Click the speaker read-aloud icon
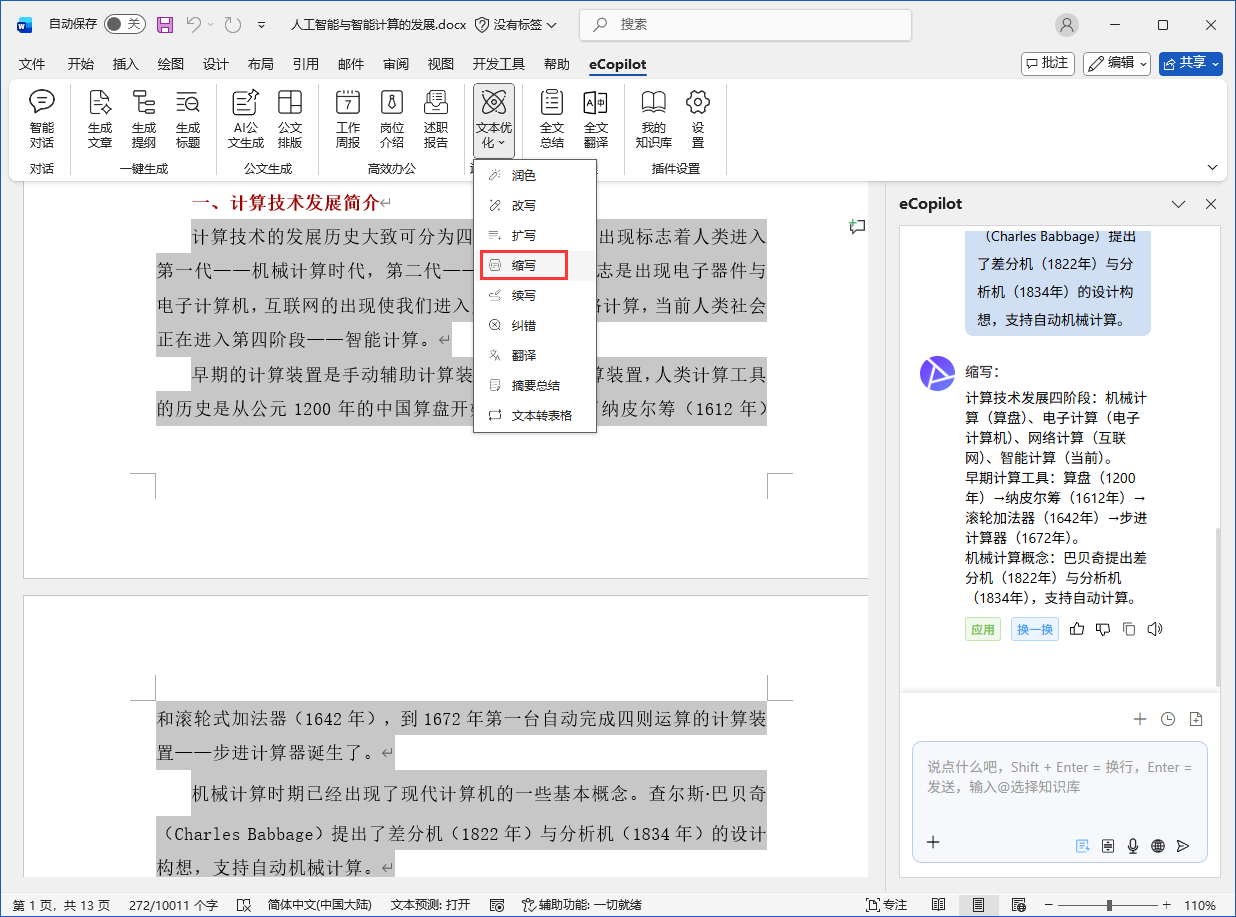The height and width of the screenshot is (917, 1236). 1155,629
